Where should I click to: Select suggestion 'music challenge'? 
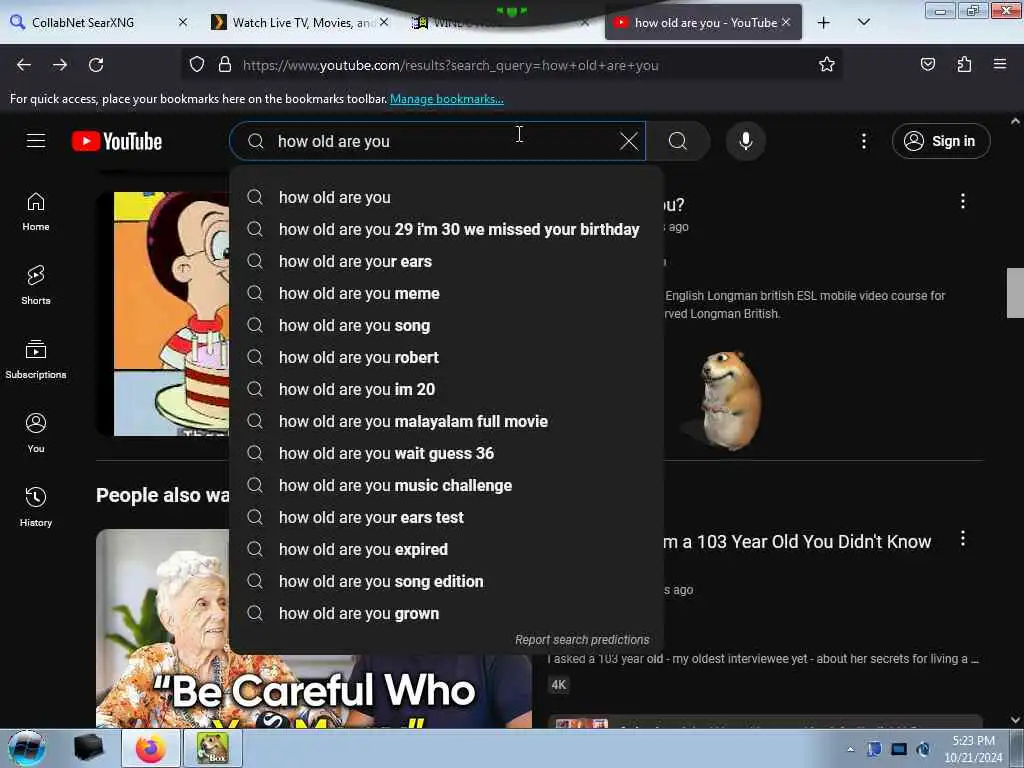click(447, 485)
